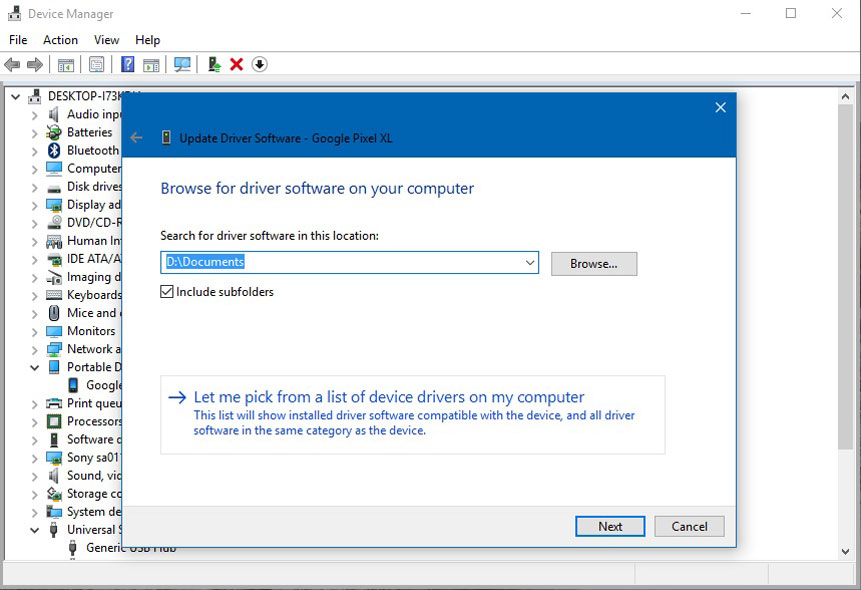Viewport: 861px width, 590px height.
Task: Select the Imaging devices icon
Action: tap(54, 277)
